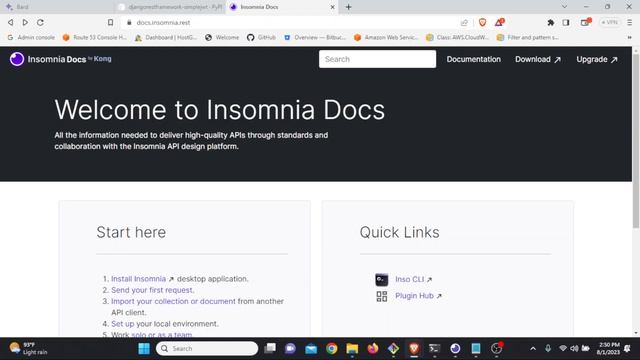Click the microphone icon in the system tray
The width and height of the screenshot is (640, 360).
[548, 348]
